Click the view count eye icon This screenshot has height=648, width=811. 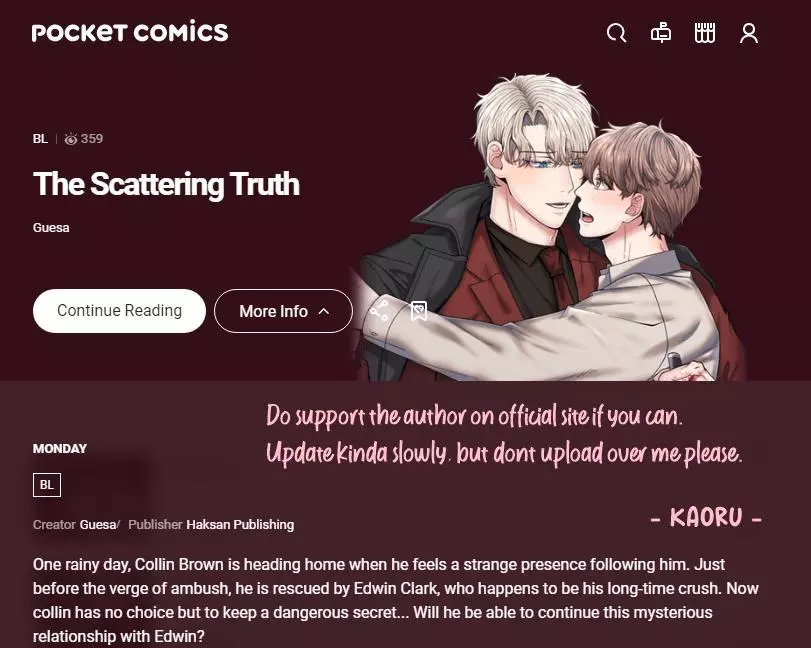click(x=71, y=139)
